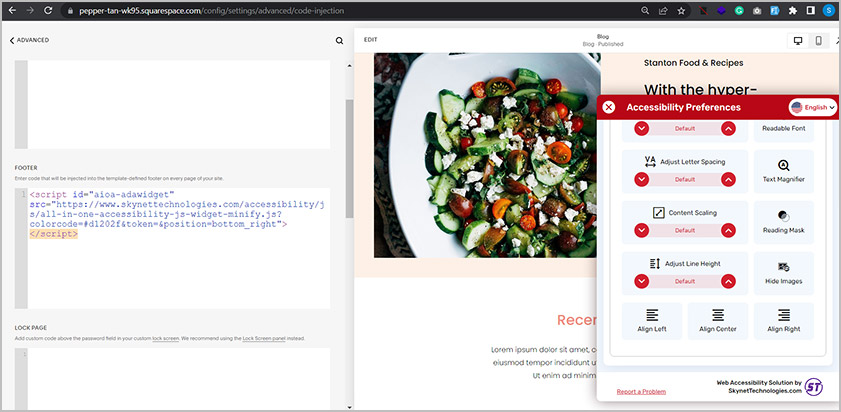Viewport: 841px width, 412px height.
Task: Go back to the Advanced settings menu
Action: point(29,40)
